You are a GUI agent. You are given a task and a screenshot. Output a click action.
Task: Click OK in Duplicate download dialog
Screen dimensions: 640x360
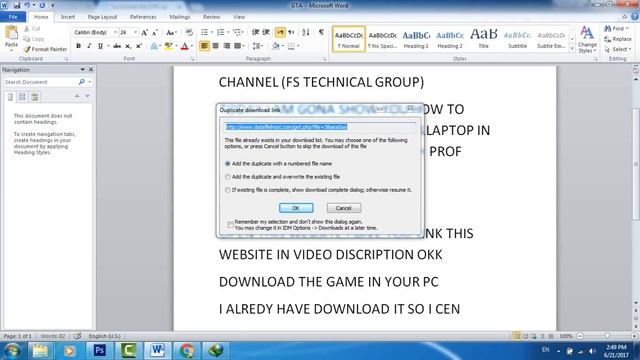pos(296,208)
